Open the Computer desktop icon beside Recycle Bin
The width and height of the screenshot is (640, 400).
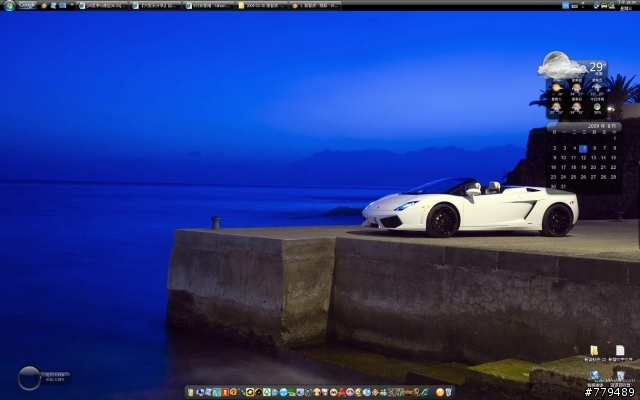point(595,375)
